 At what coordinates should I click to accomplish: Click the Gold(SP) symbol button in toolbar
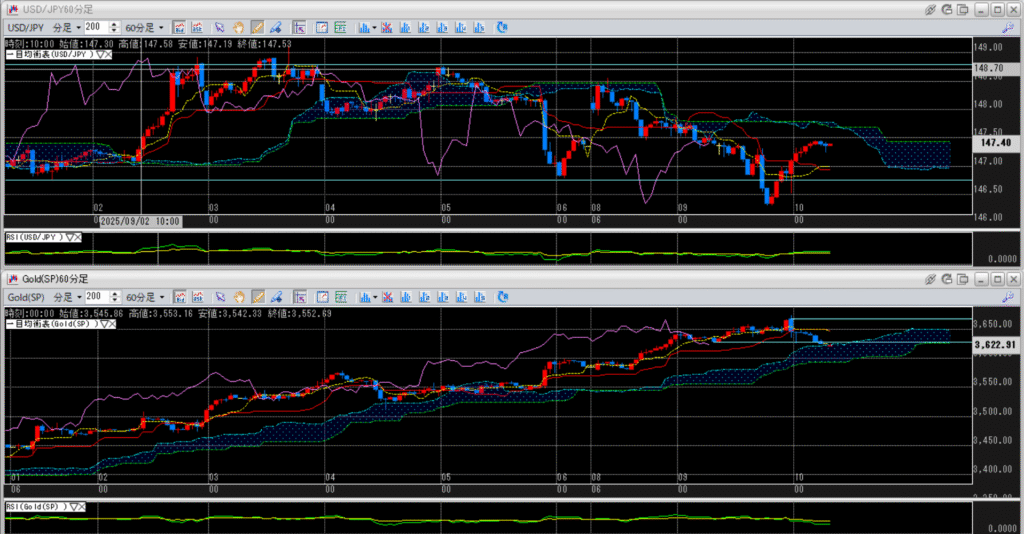[x=27, y=297]
